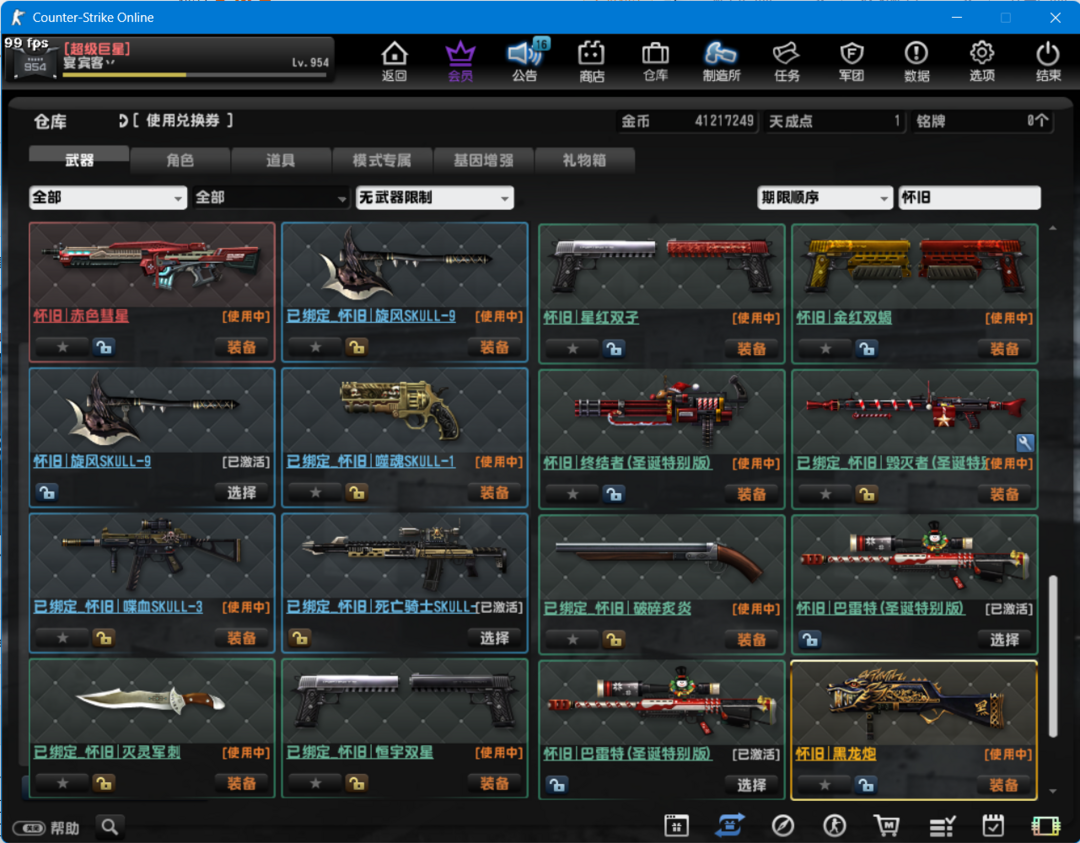
Task: Click 装备 button for 怀旧|黑龙炮
Action: tap(1004, 784)
